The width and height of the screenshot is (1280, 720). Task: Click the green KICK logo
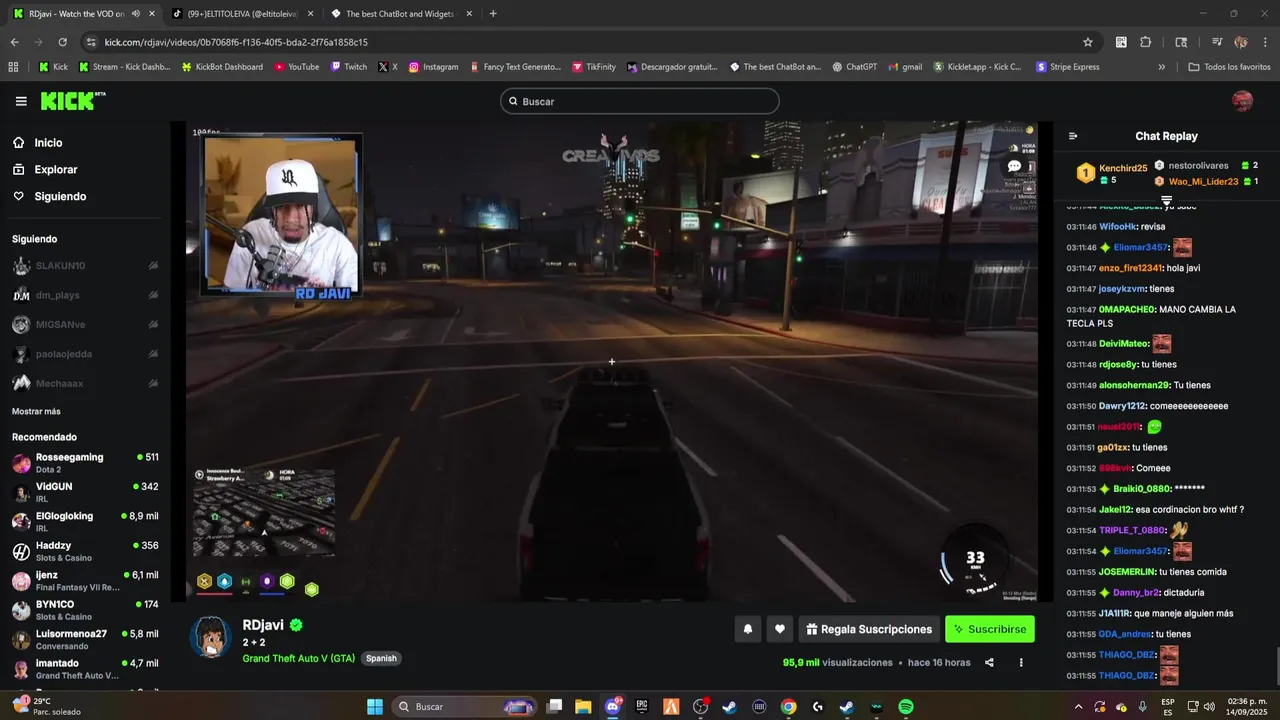(x=72, y=101)
